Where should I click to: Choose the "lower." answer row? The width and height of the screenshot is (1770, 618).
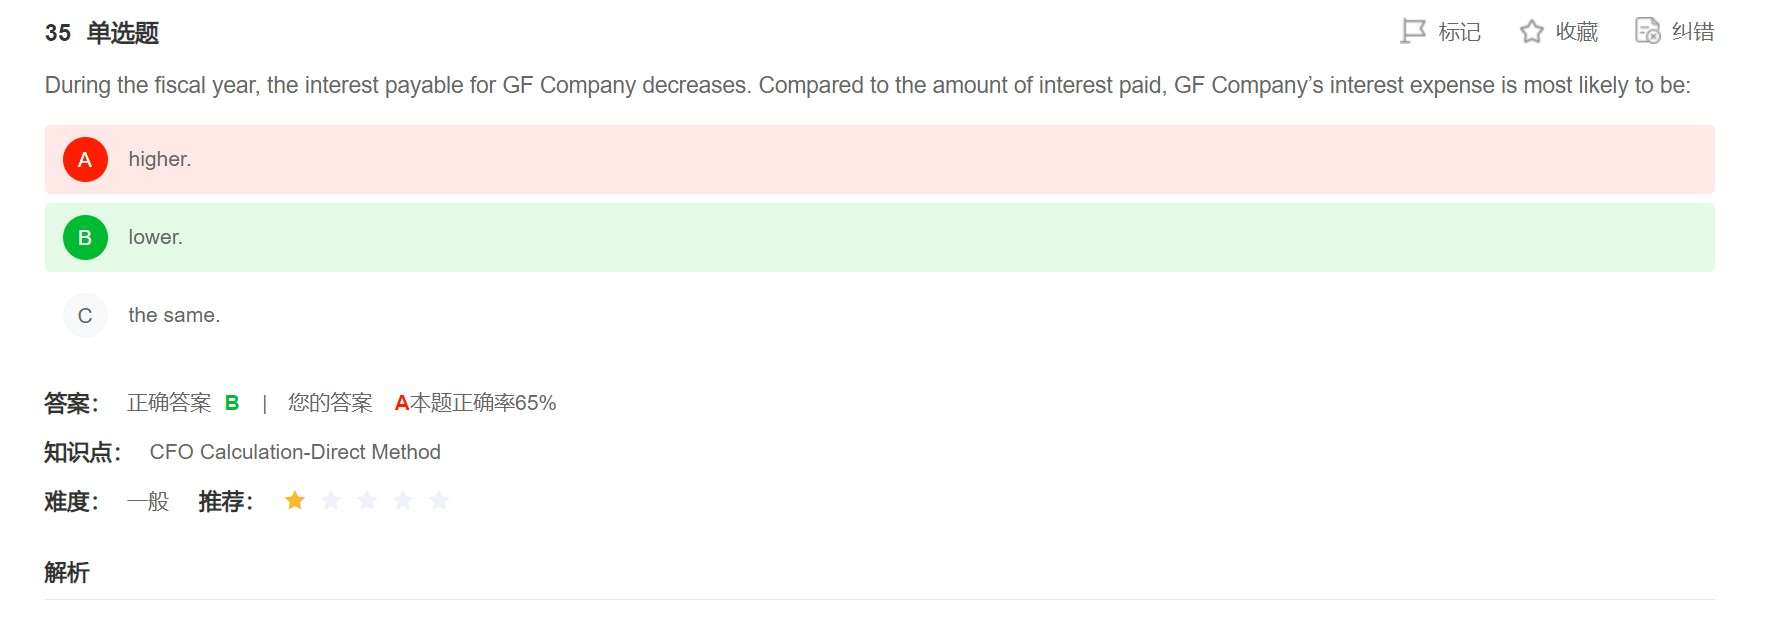pos(880,237)
